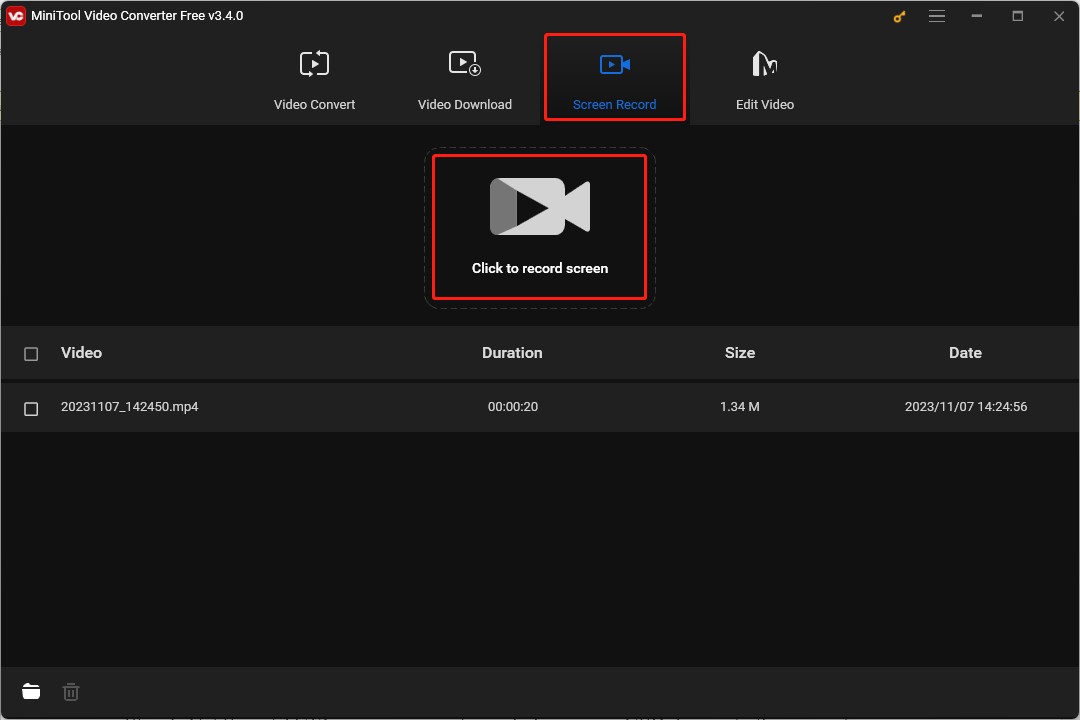Click the MiniTool logo in the title bar
Screen dimensions: 1080x720
point(14,15)
